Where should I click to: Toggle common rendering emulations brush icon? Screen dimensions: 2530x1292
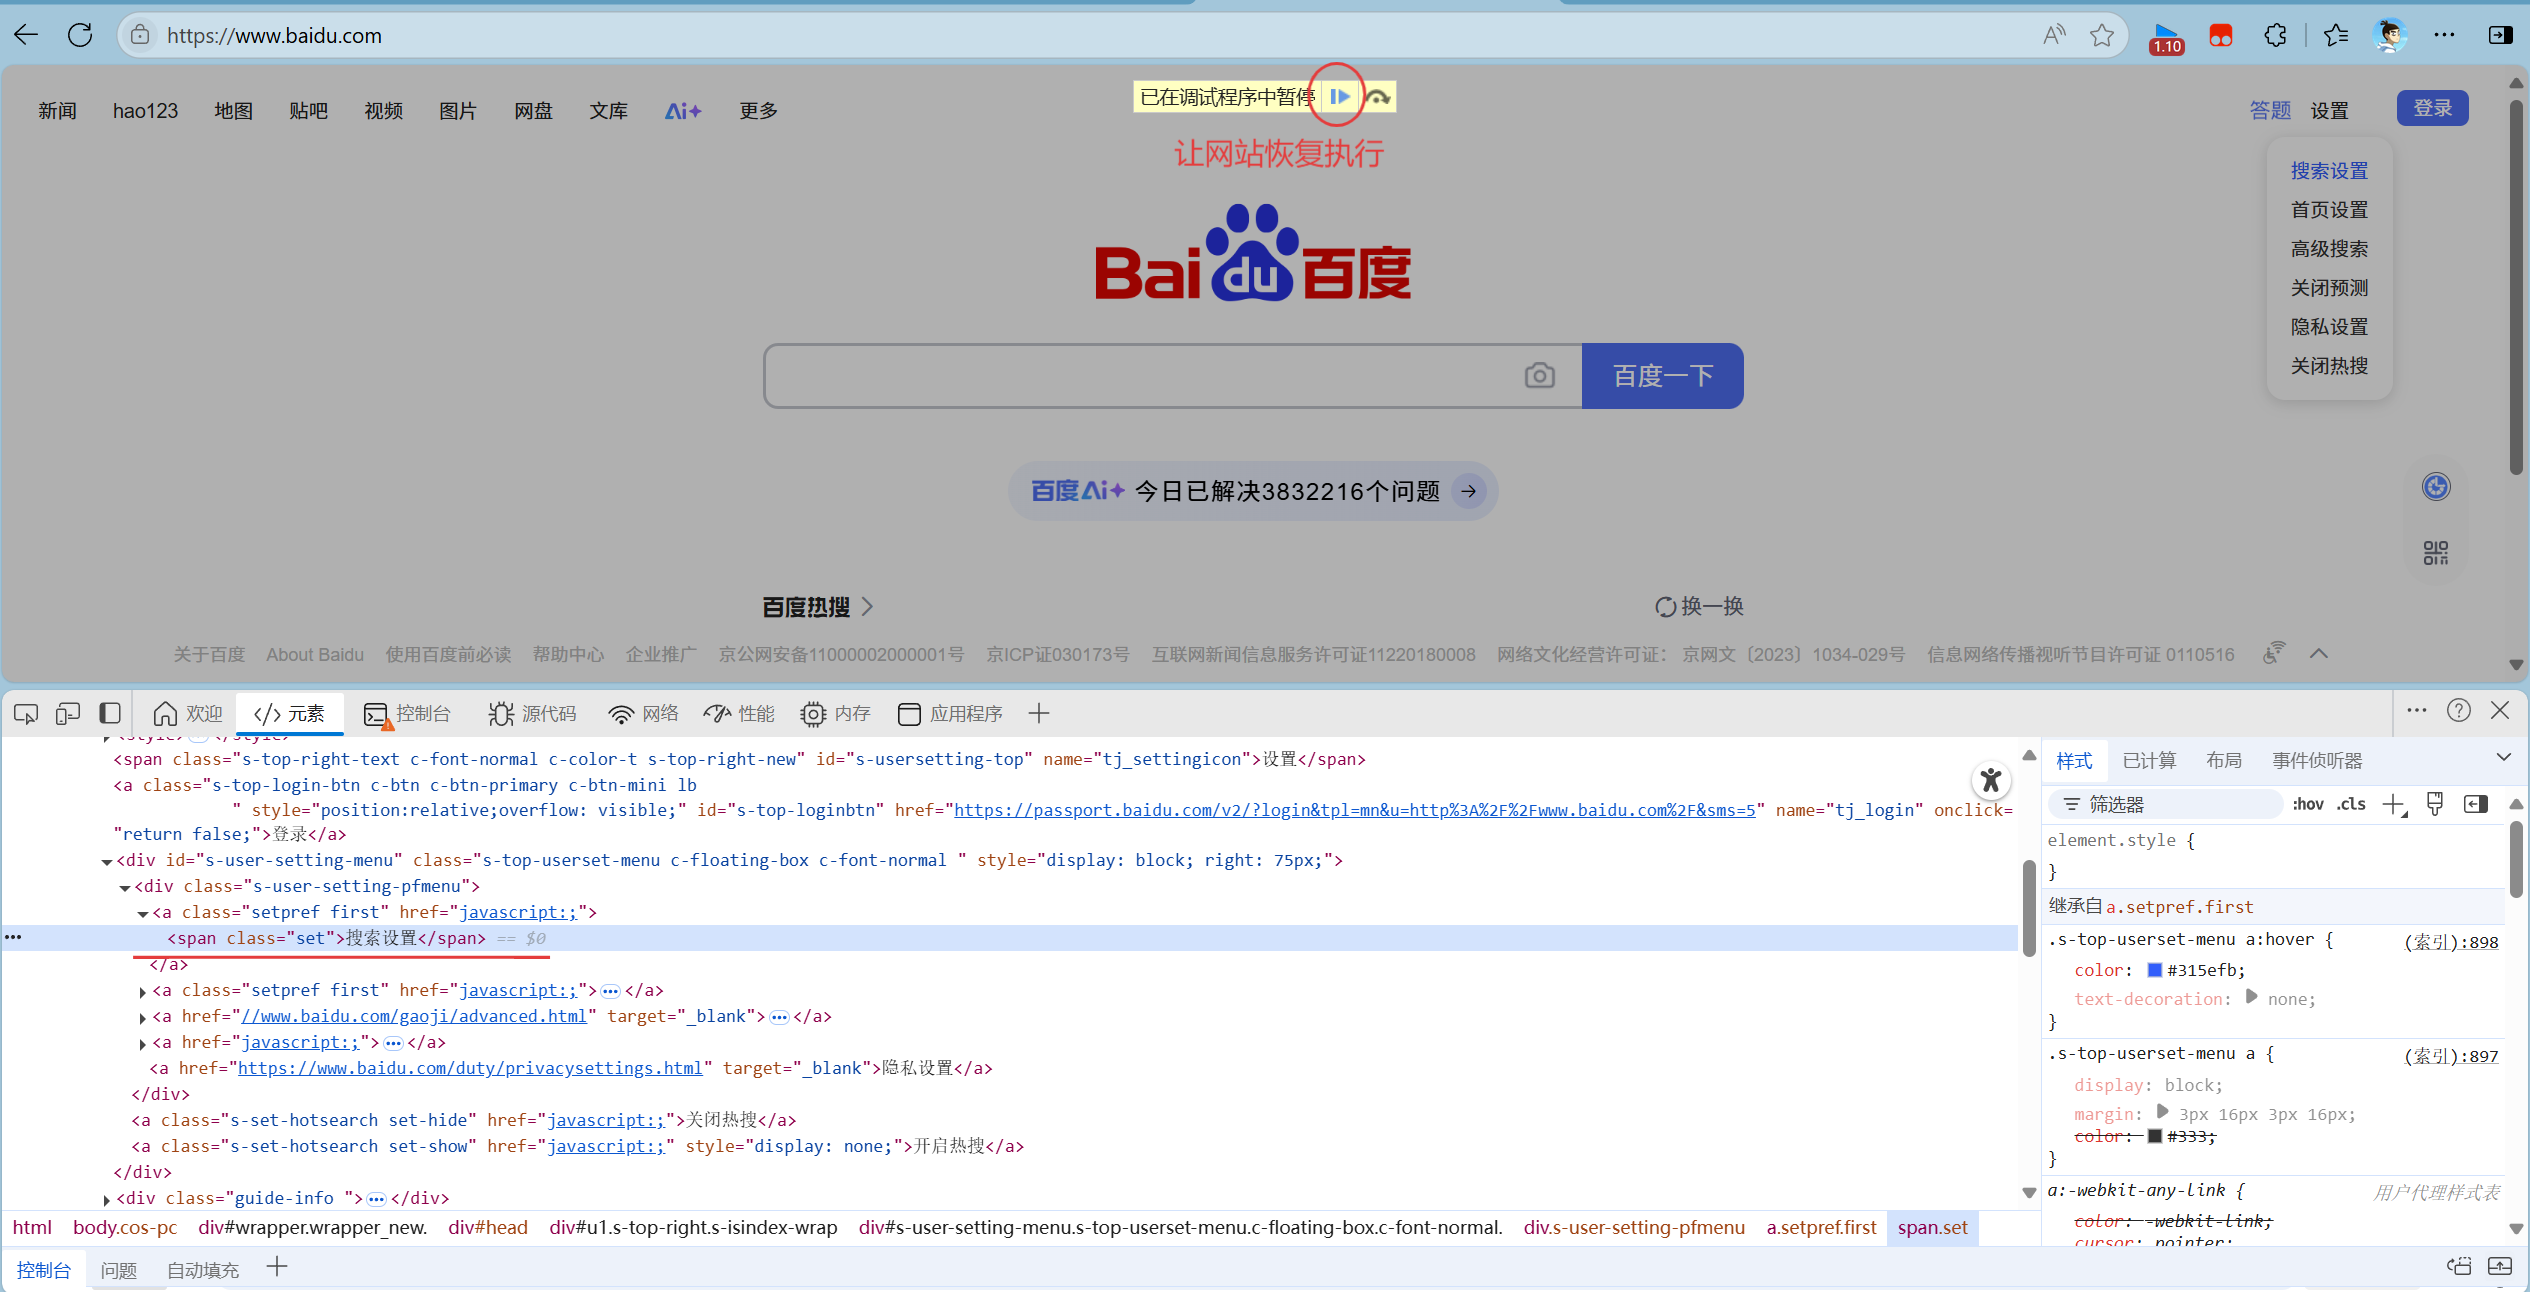click(2435, 804)
